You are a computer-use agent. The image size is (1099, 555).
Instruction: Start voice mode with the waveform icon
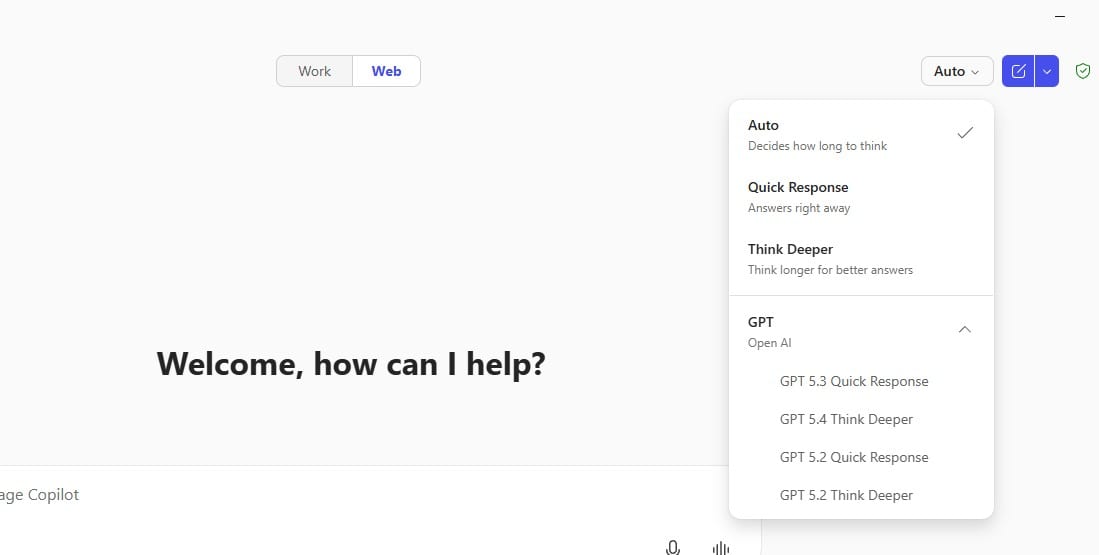720,547
